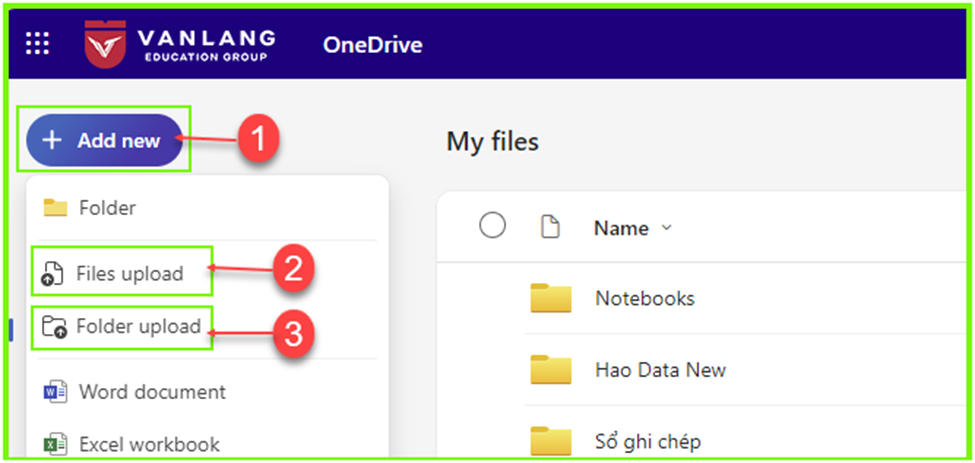This screenshot has width=975, height=463.
Task: Click the yellow Folder icon in menu
Action: (x=55, y=208)
